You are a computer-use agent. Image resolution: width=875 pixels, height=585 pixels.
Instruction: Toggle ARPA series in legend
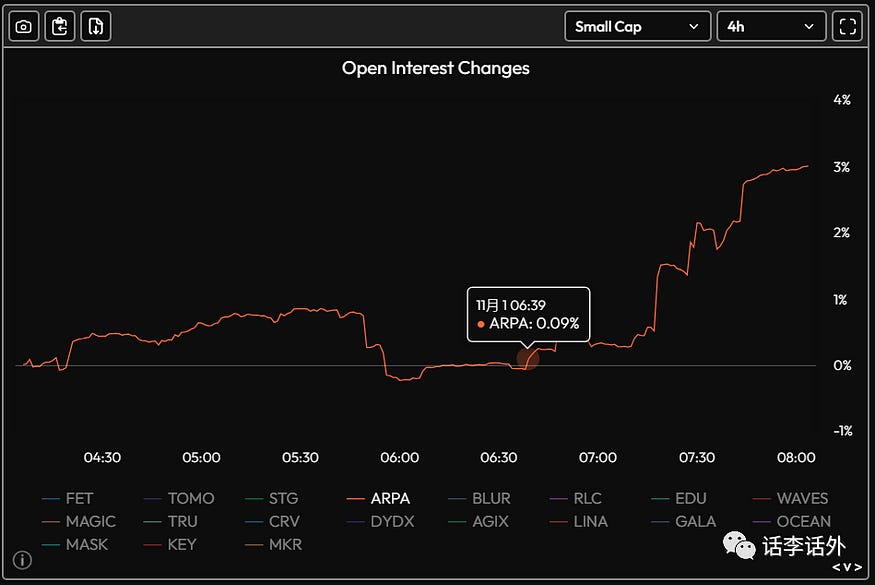point(378,498)
